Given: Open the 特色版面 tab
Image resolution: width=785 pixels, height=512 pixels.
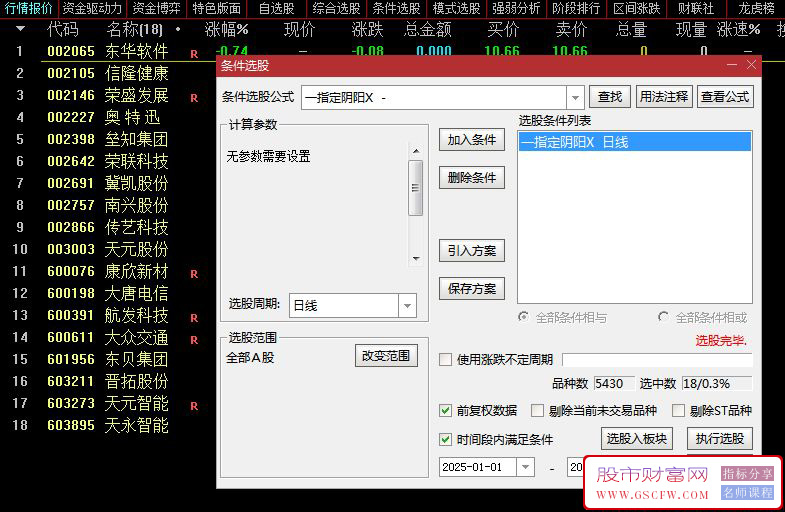Looking at the screenshot, I should (216, 9).
